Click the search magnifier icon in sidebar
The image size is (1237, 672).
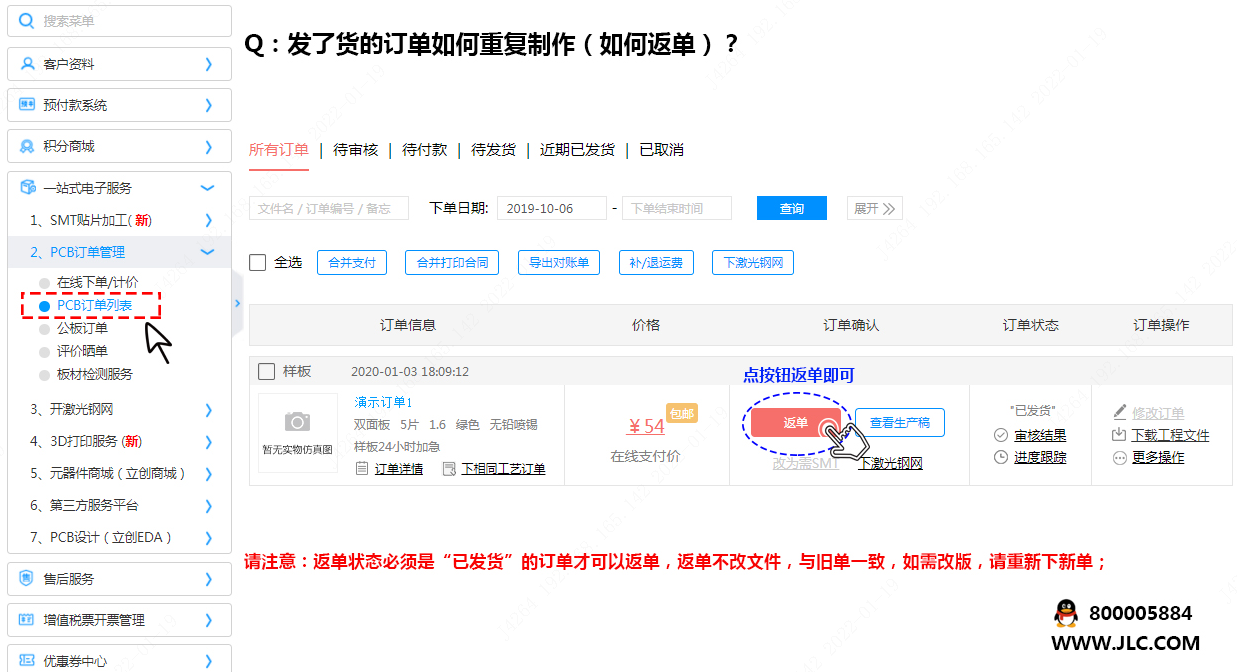click(x=26, y=21)
